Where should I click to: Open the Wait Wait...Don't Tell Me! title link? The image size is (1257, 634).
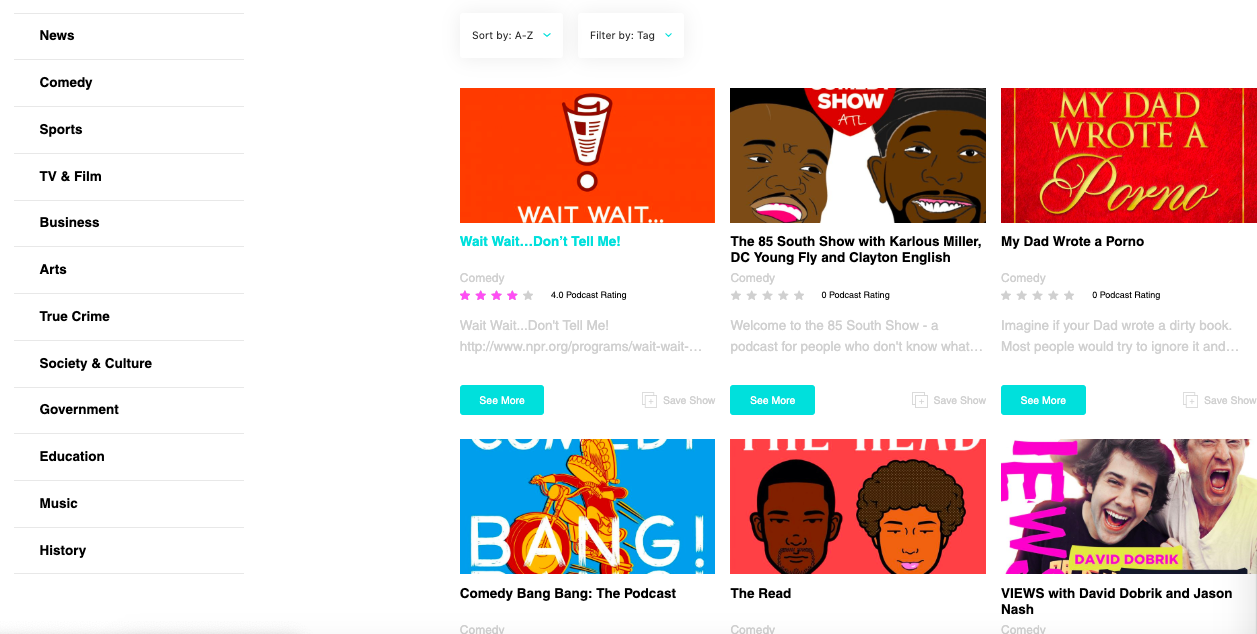(540, 241)
